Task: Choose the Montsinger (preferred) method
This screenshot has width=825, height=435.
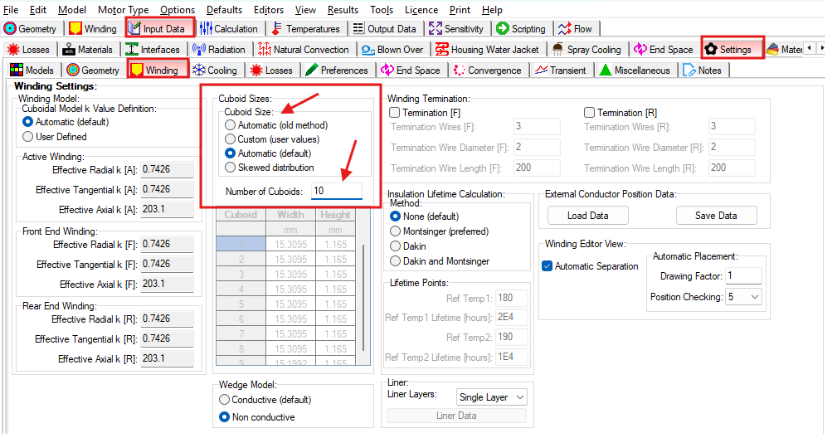Action: pyautogui.click(x=397, y=230)
